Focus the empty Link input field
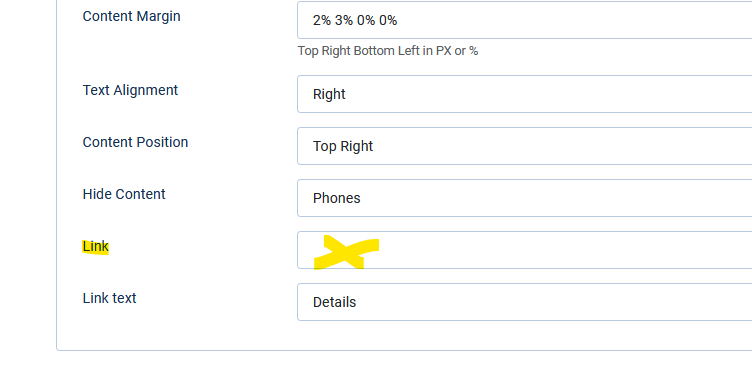Screen dimensions: 752x367 tap(525, 250)
